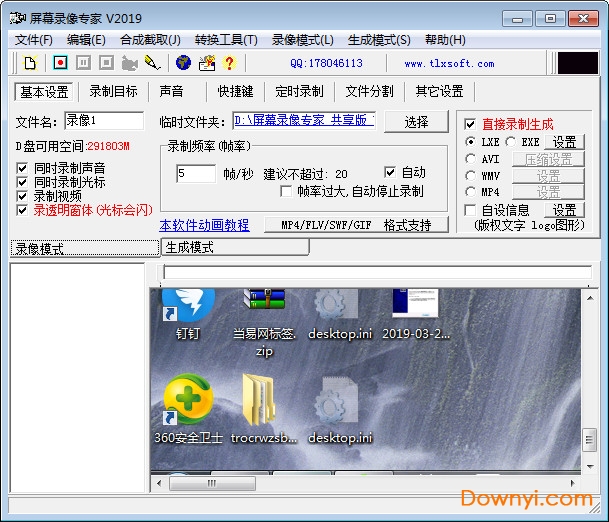Open the 本软件动画教程 link
Screen dimensions: 609x522
tap(204, 225)
